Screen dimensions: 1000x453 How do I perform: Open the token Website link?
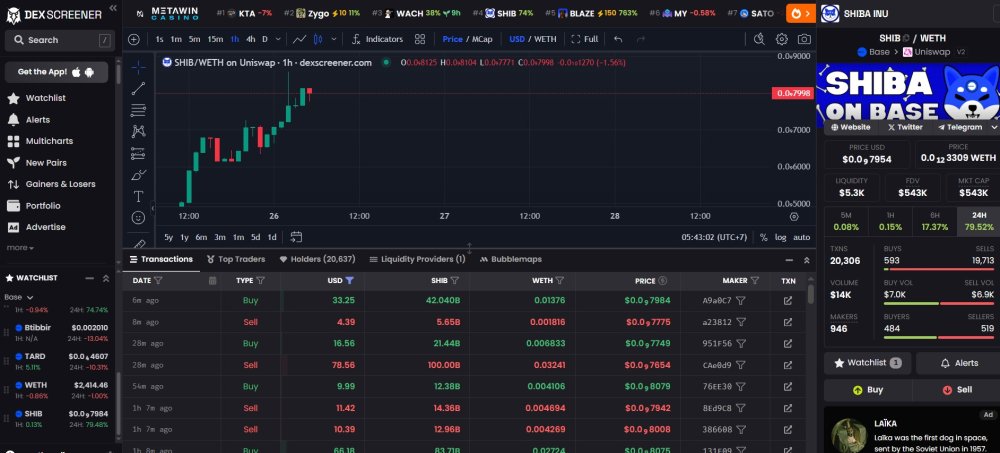click(x=851, y=127)
